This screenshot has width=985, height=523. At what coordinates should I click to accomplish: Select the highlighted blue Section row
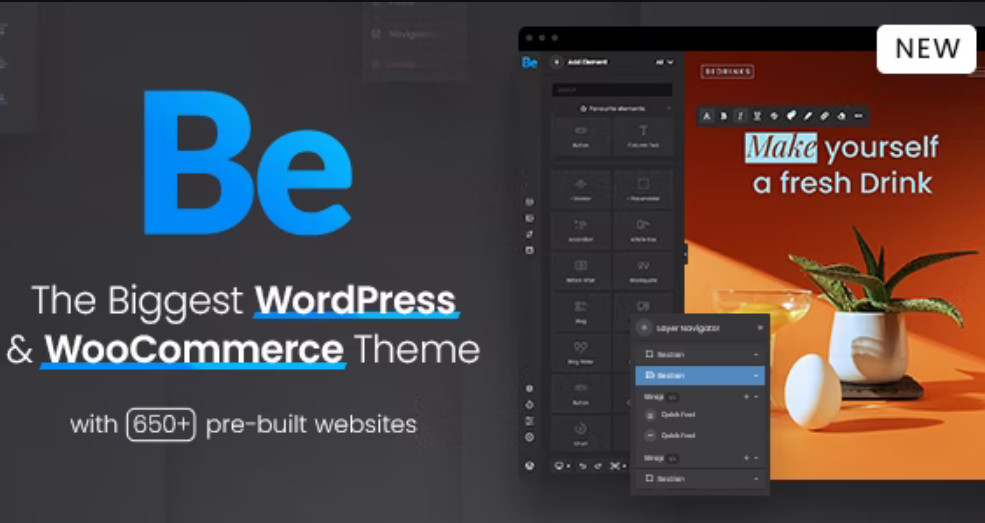tap(700, 375)
